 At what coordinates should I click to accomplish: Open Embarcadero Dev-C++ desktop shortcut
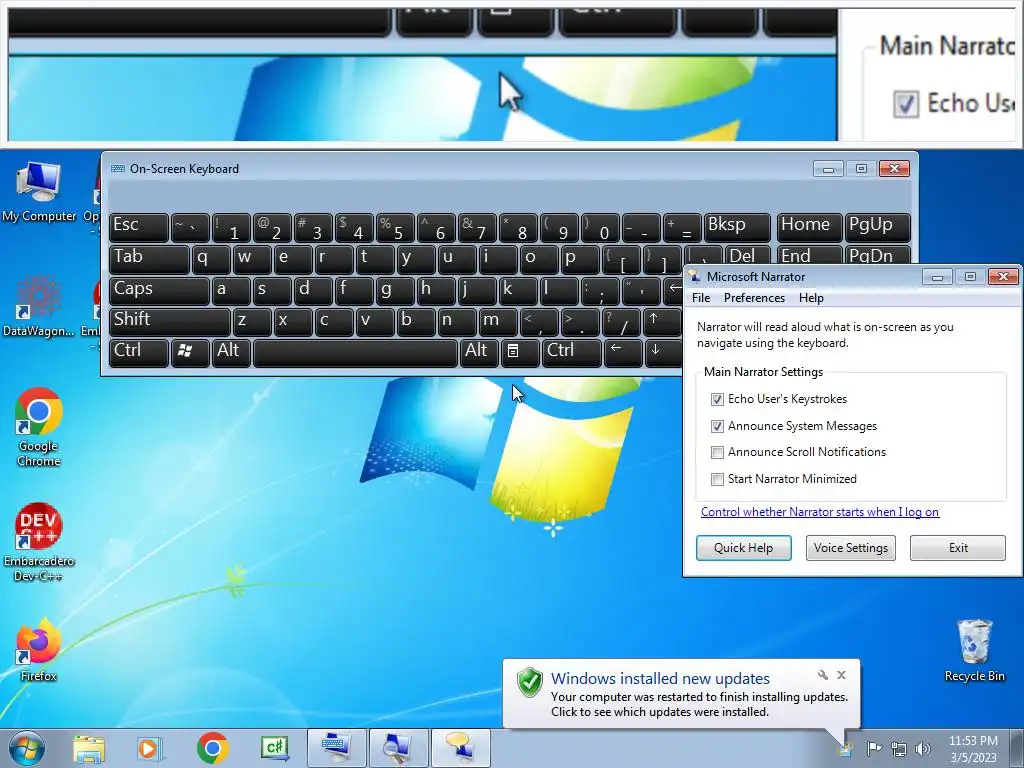[39, 542]
